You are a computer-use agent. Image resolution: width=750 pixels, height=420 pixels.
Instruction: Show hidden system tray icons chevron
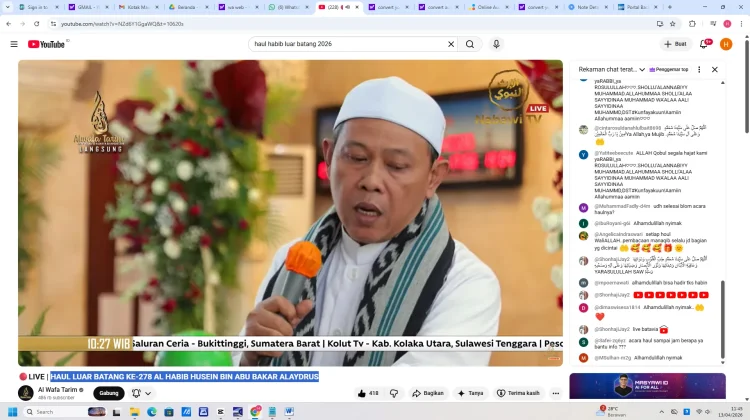pyautogui.click(x=662, y=411)
